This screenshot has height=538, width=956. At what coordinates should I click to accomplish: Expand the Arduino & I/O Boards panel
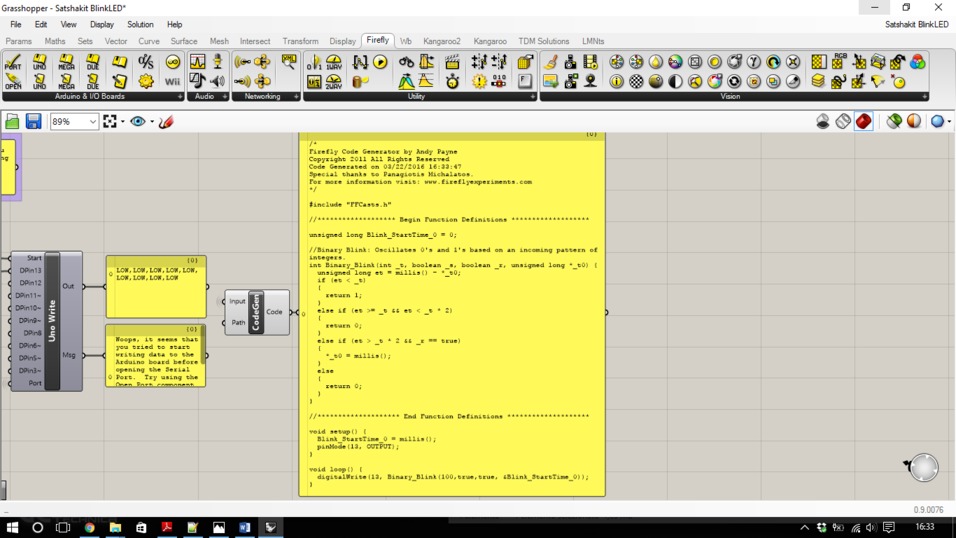pyautogui.click(x=180, y=96)
